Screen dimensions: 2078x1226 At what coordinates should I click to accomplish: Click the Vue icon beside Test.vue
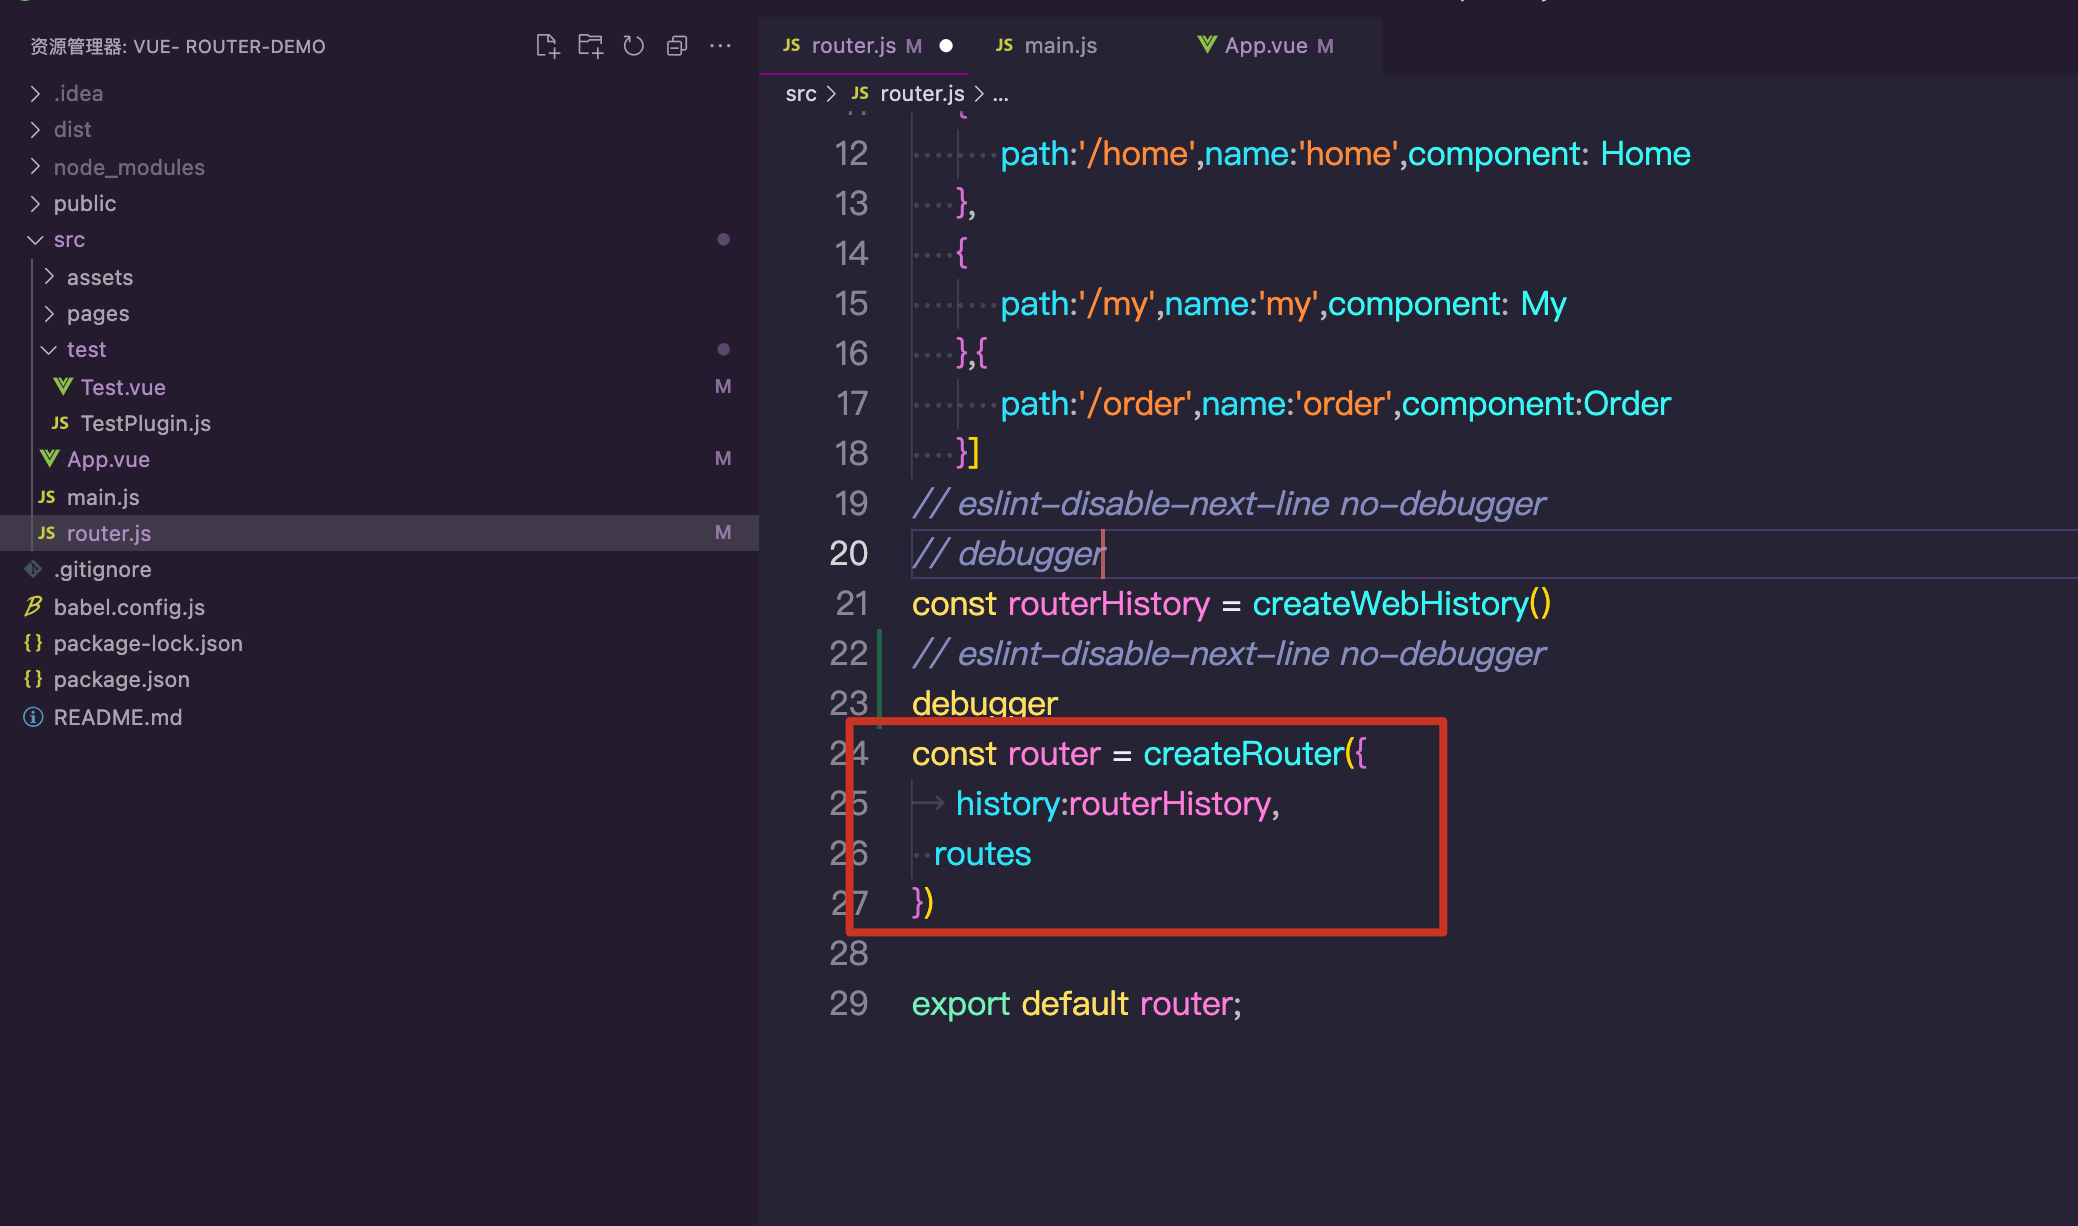(x=63, y=386)
